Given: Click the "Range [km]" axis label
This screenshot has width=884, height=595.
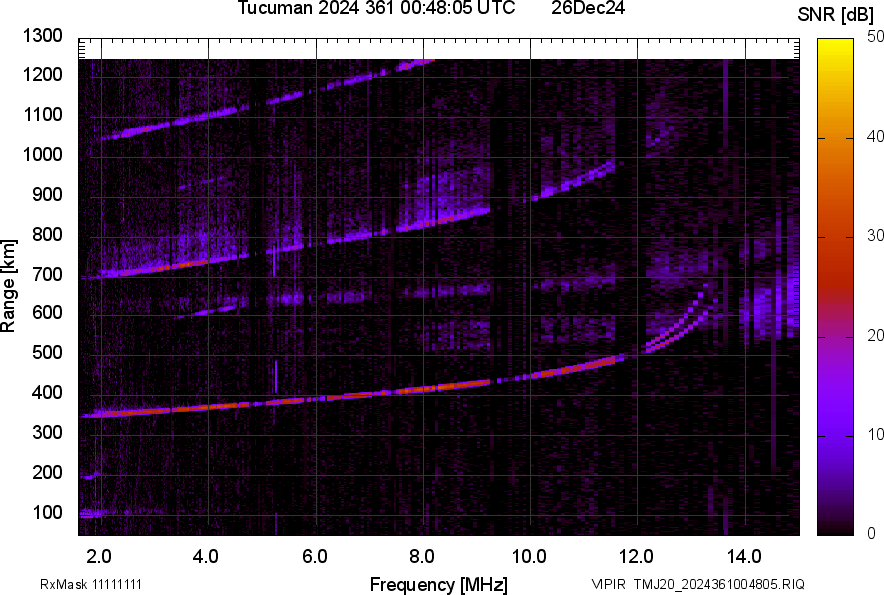Looking at the screenshot, I should coord(8,286).
